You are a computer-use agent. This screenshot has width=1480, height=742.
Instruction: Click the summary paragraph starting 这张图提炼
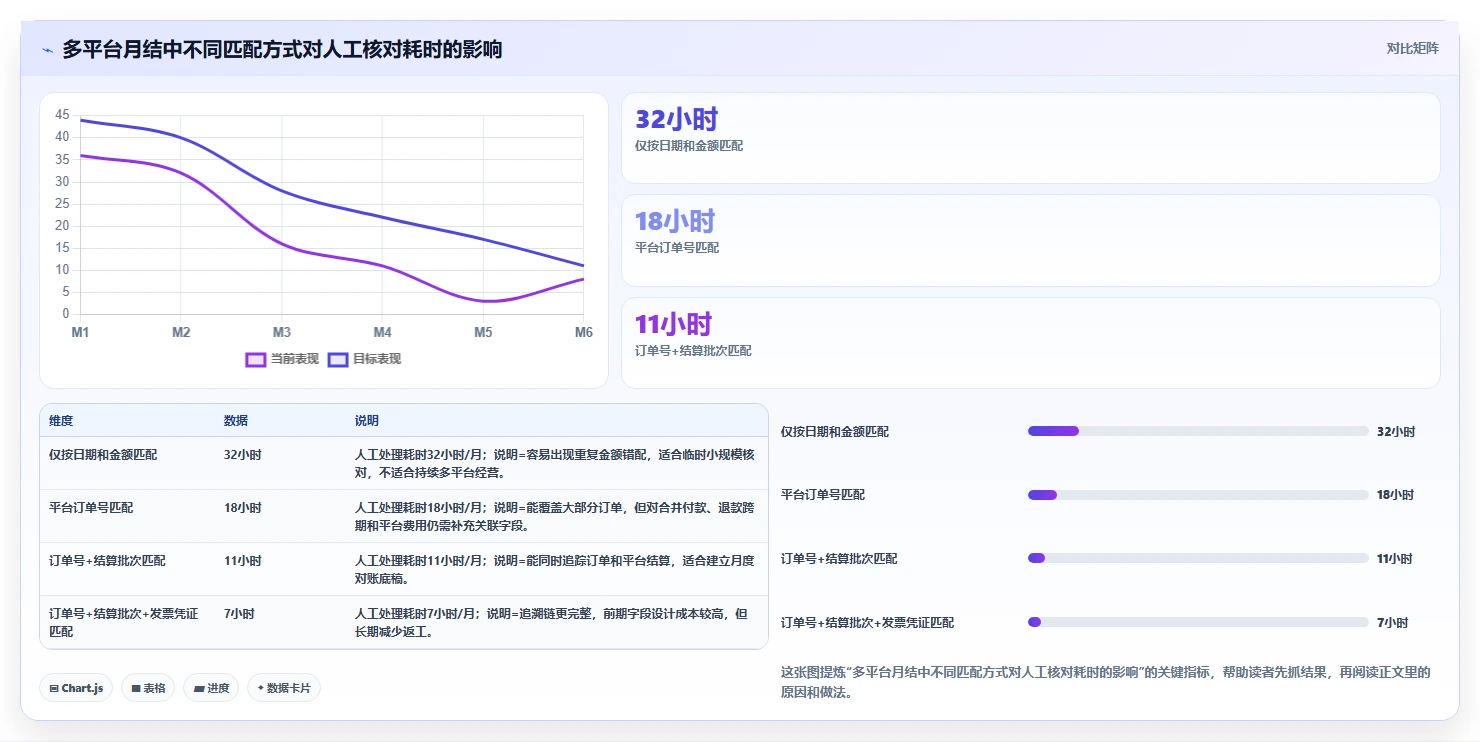coord(1106,682)
